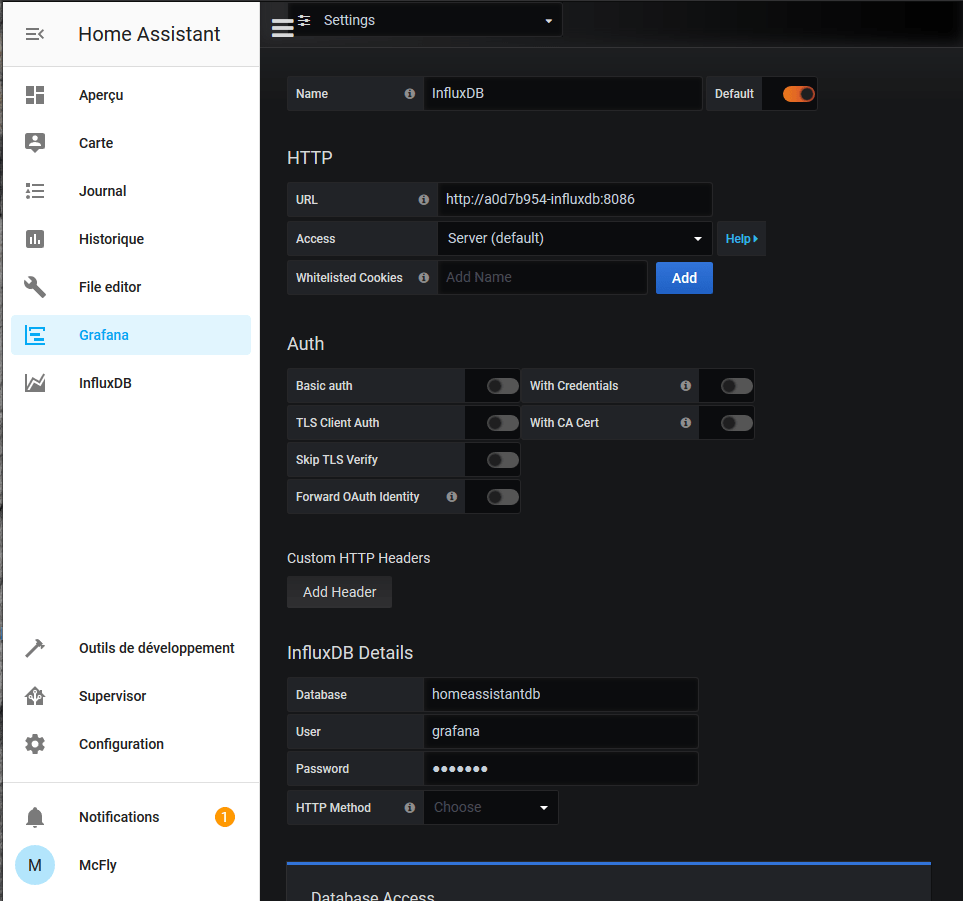Open the McFly user profile avatar

(x=35, y=865)
